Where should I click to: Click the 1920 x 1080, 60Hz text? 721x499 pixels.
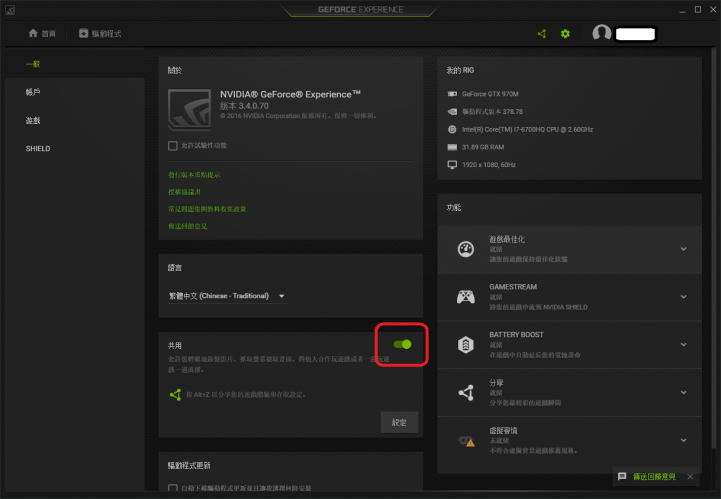[x=489, y=165]
